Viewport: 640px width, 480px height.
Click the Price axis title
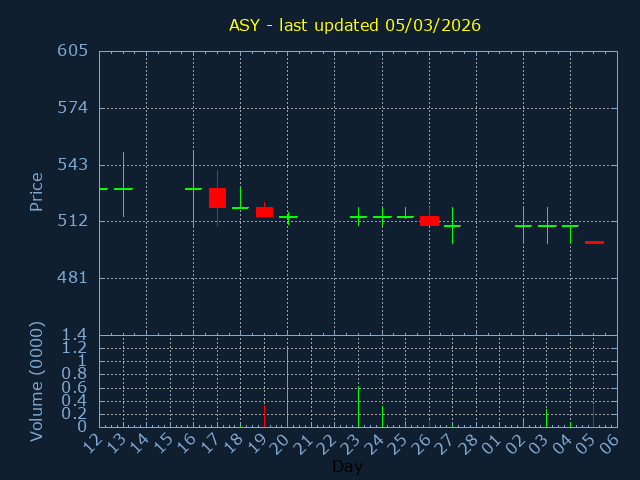tap(37, 192)
